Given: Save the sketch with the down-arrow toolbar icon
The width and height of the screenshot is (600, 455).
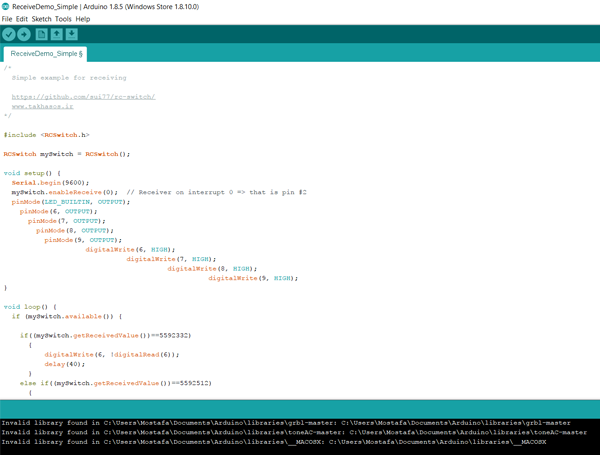Looking at the screenshot, I should click(72, 34).
